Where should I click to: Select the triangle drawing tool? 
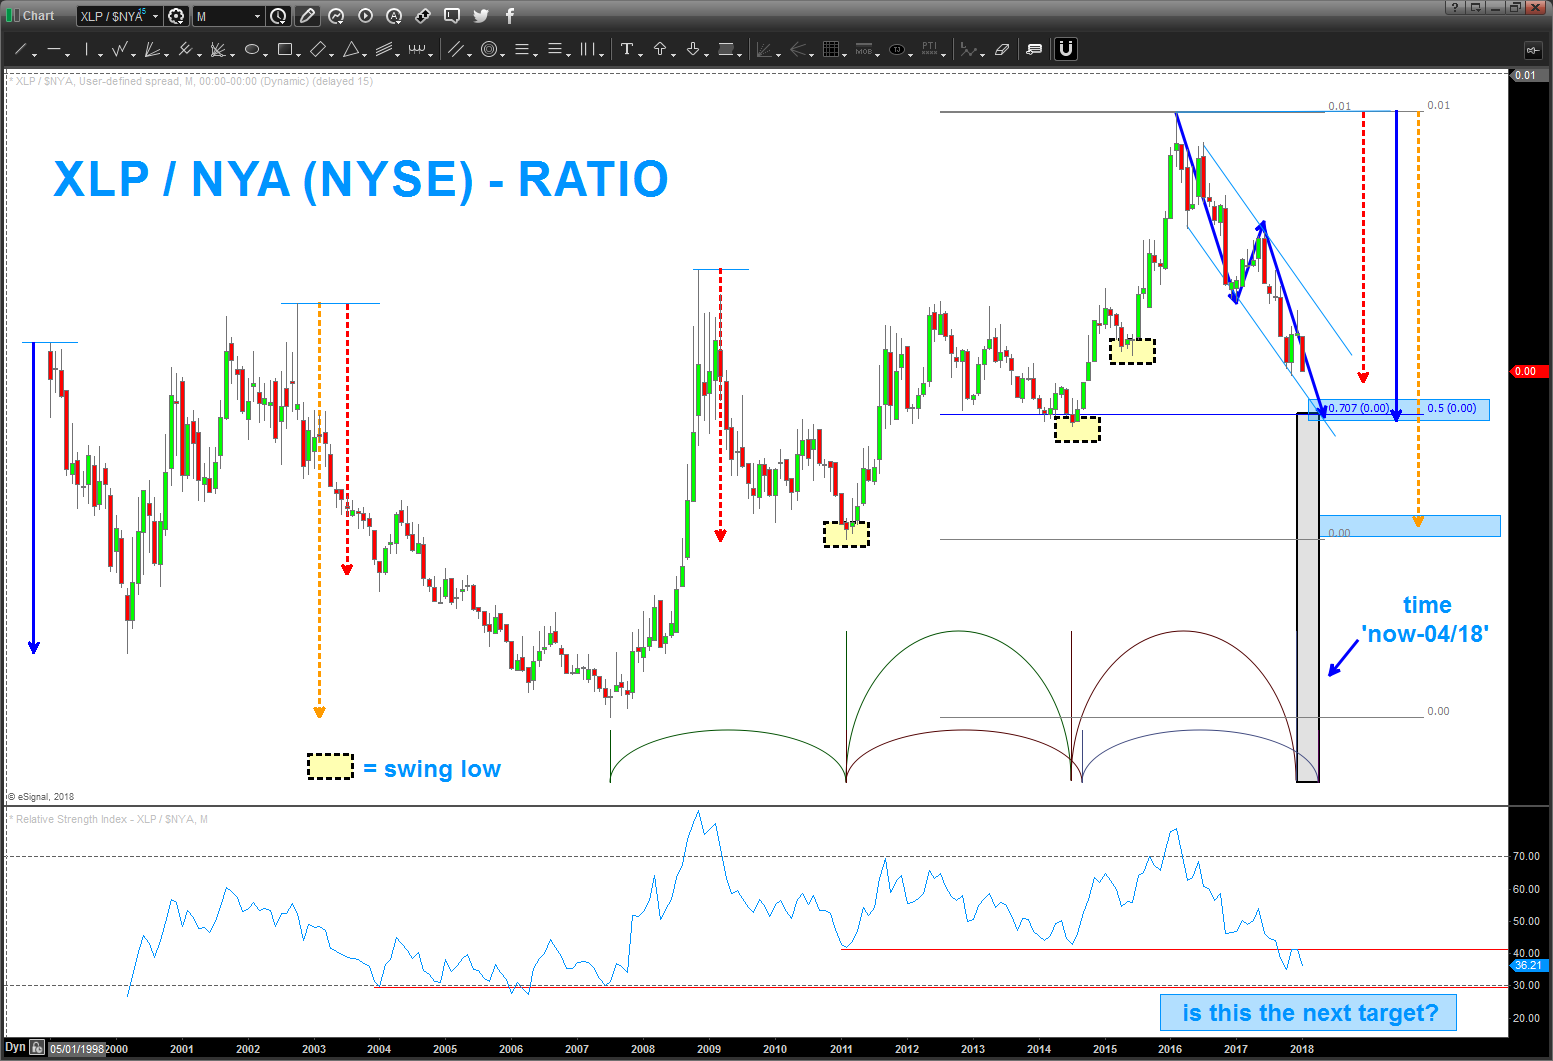pyautogui.click(x=351, y=49)
